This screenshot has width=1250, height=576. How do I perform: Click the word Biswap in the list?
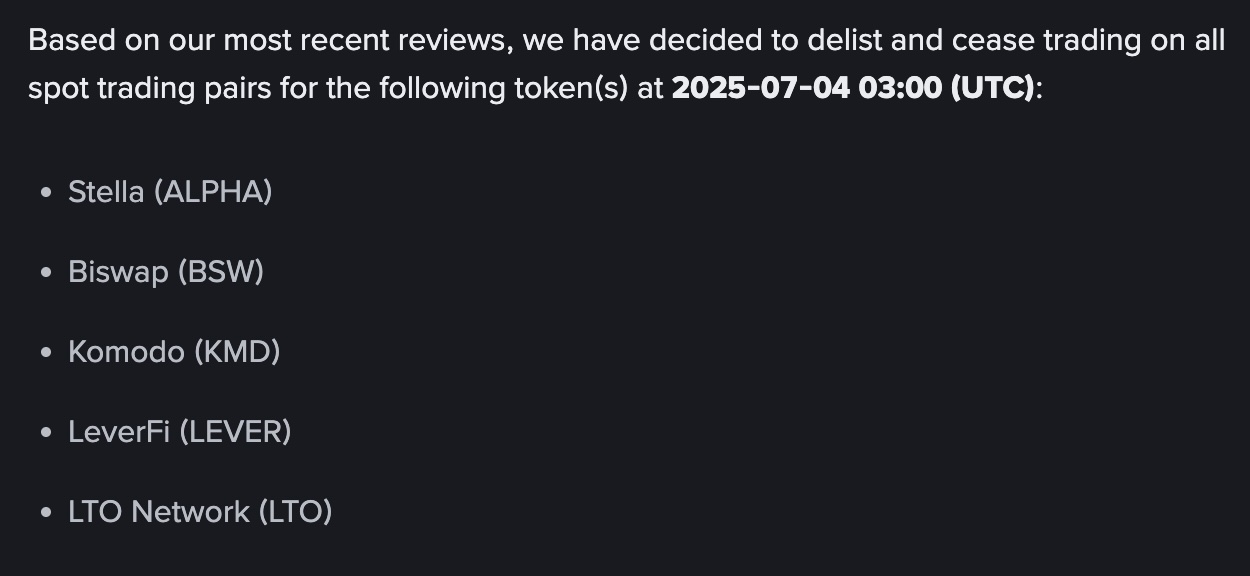[118, 272]
